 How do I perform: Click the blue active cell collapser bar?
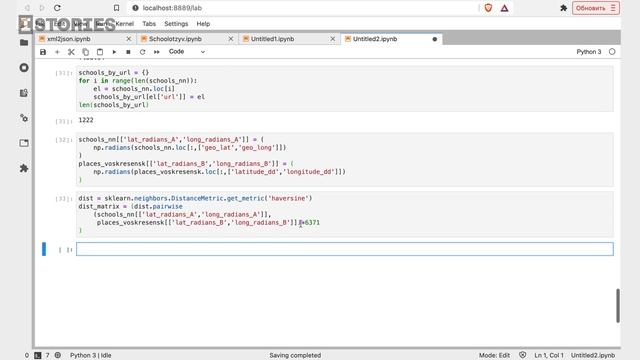44,249
